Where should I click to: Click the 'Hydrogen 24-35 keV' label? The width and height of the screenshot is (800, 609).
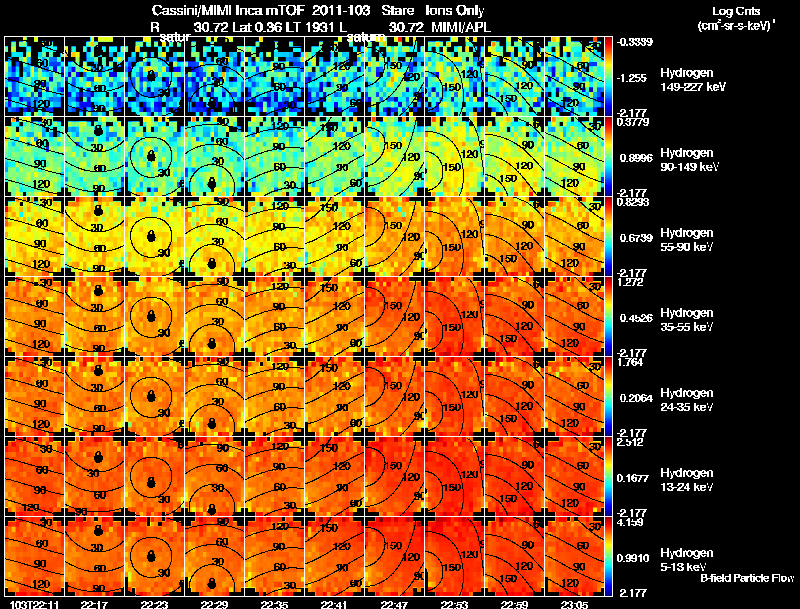point(687,400)
